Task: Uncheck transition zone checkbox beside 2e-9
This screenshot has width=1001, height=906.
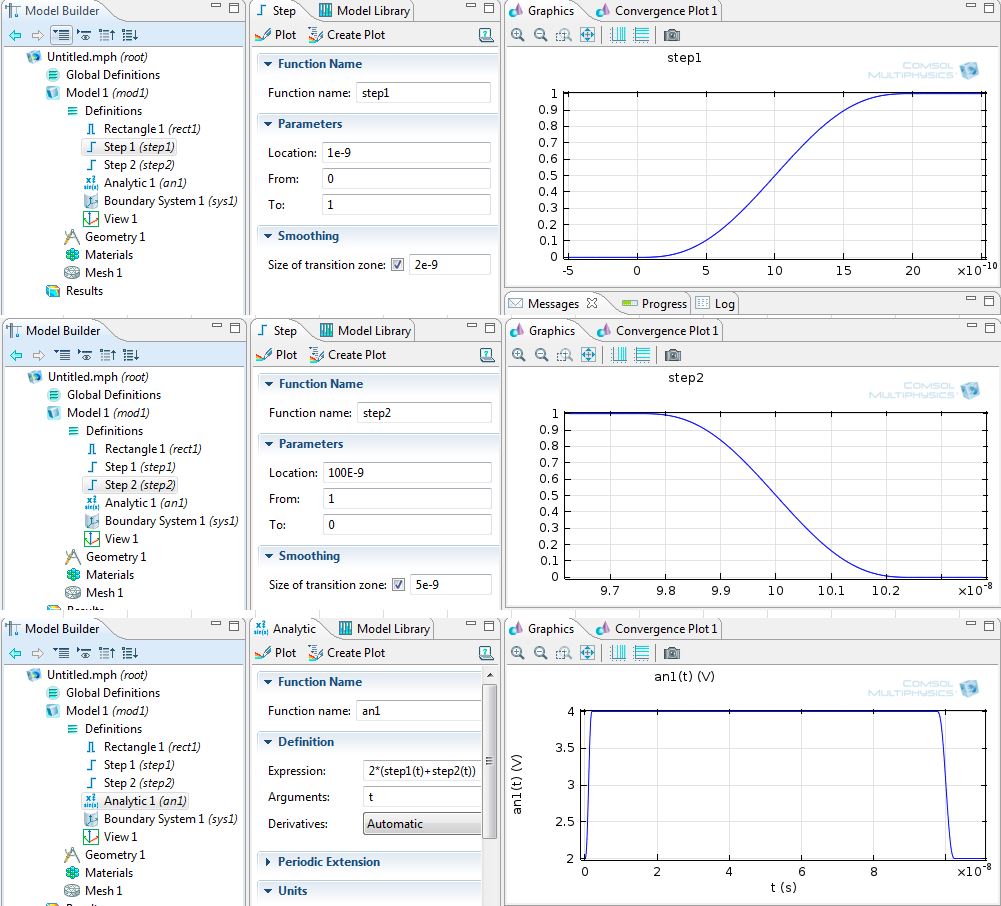Action: click(x=398, y=265)
